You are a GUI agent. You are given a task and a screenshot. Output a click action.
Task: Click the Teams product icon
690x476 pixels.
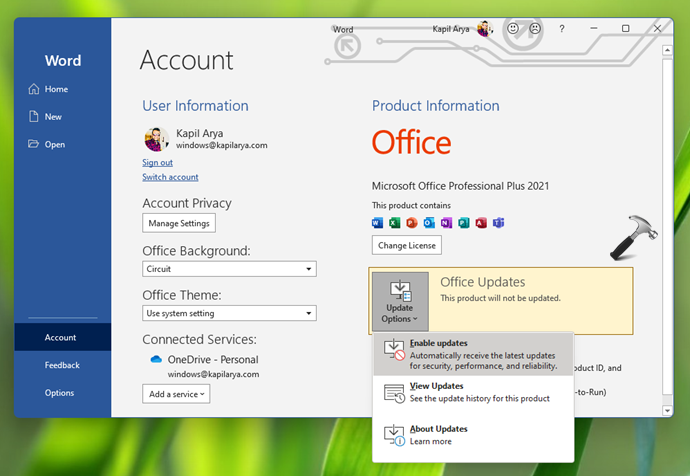[497, 221]
